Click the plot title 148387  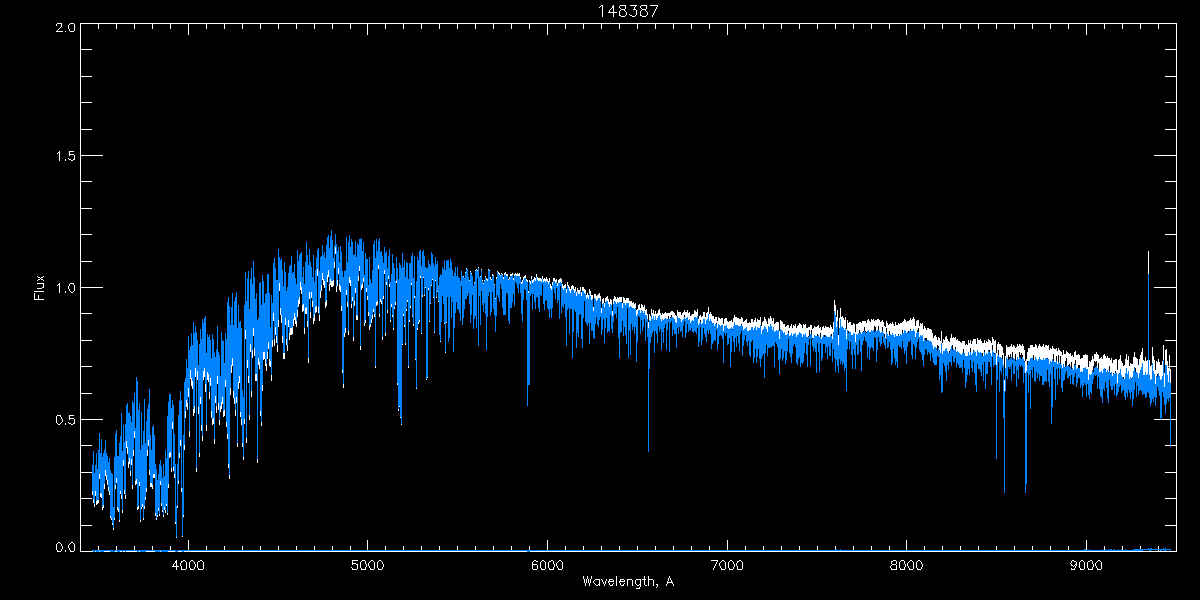coord(627,10)
